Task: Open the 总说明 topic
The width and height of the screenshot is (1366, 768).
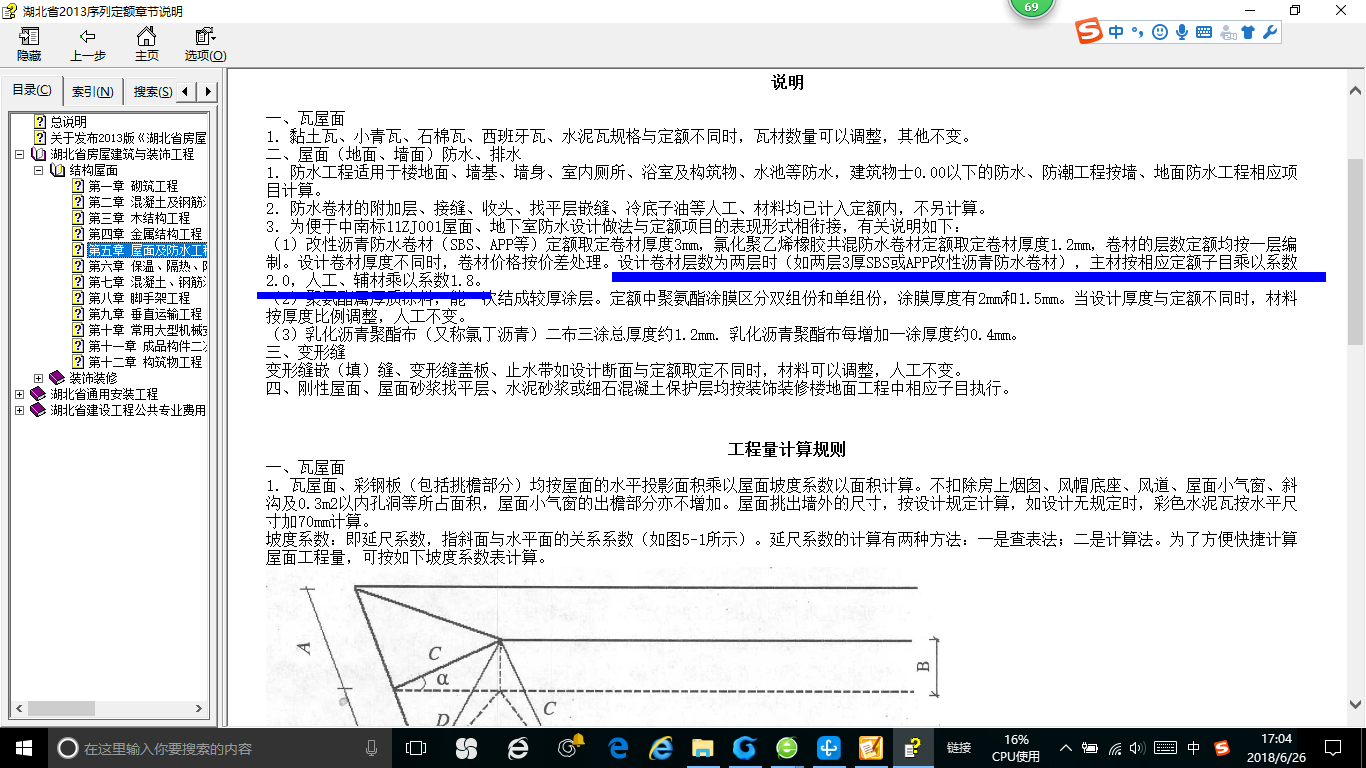Action: pyautogui.click(x=69, y=122)
